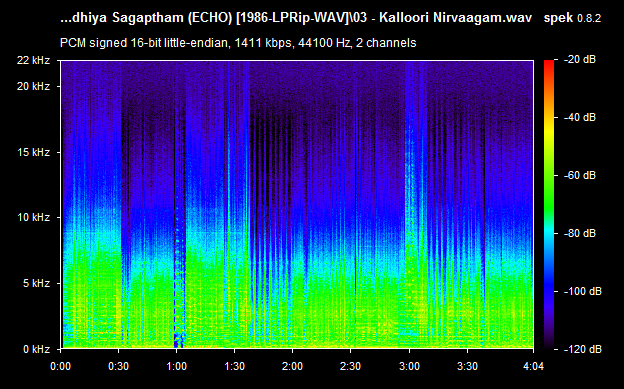
Task: Click the -120 dB legend label
Action: [x=583, y=349]
